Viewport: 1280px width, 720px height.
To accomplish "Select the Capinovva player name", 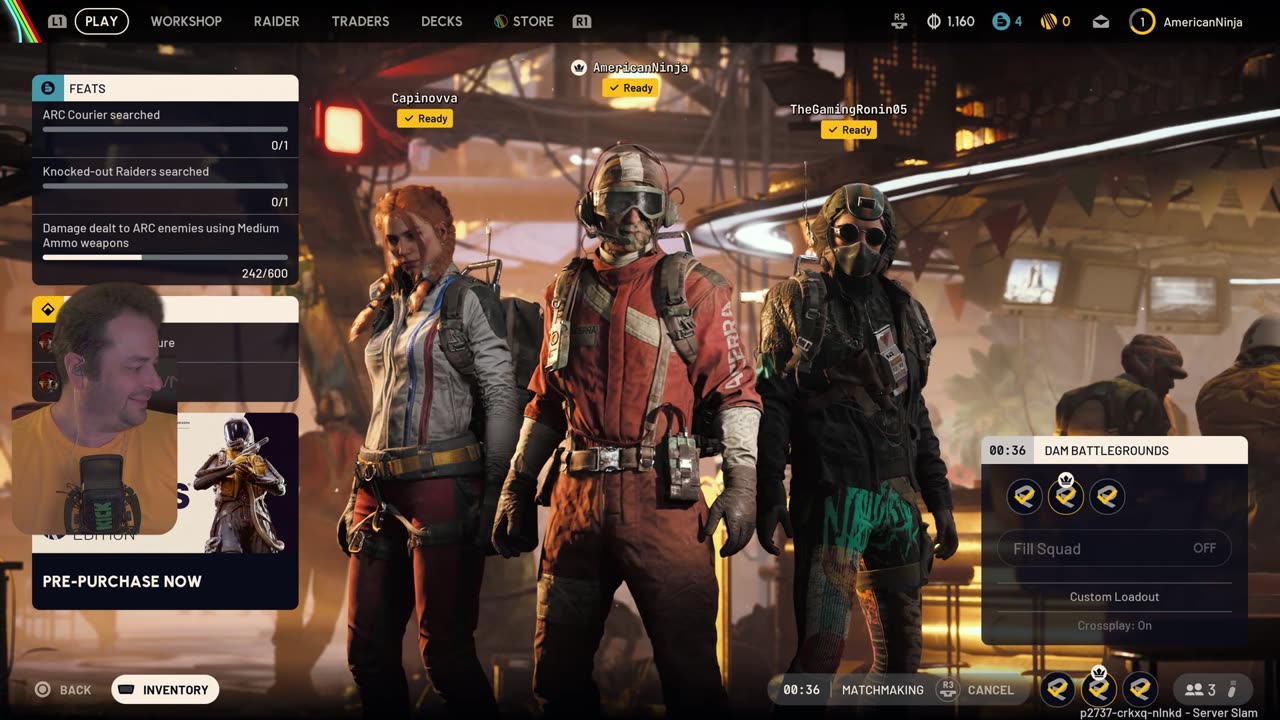I will tap(425, 98).
